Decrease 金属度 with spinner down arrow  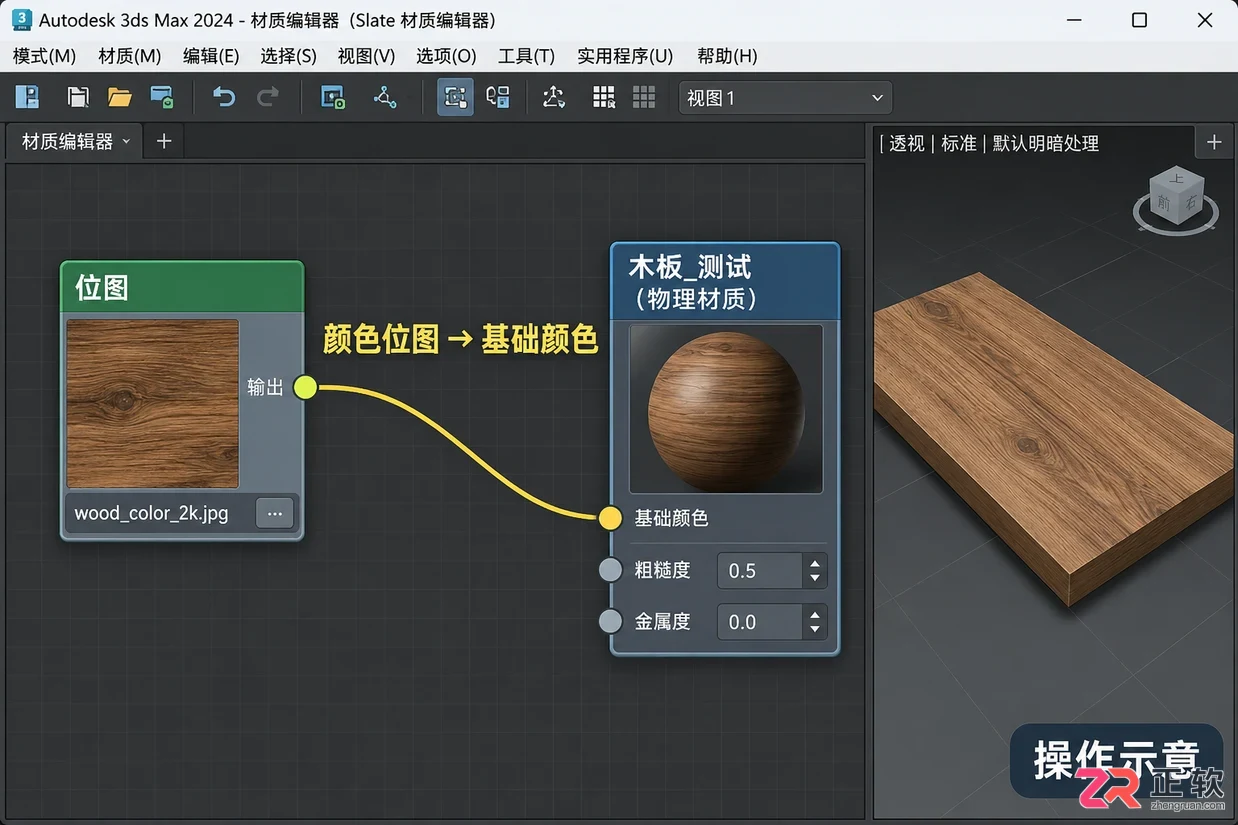pyautogui.click(x=815, y=630)
